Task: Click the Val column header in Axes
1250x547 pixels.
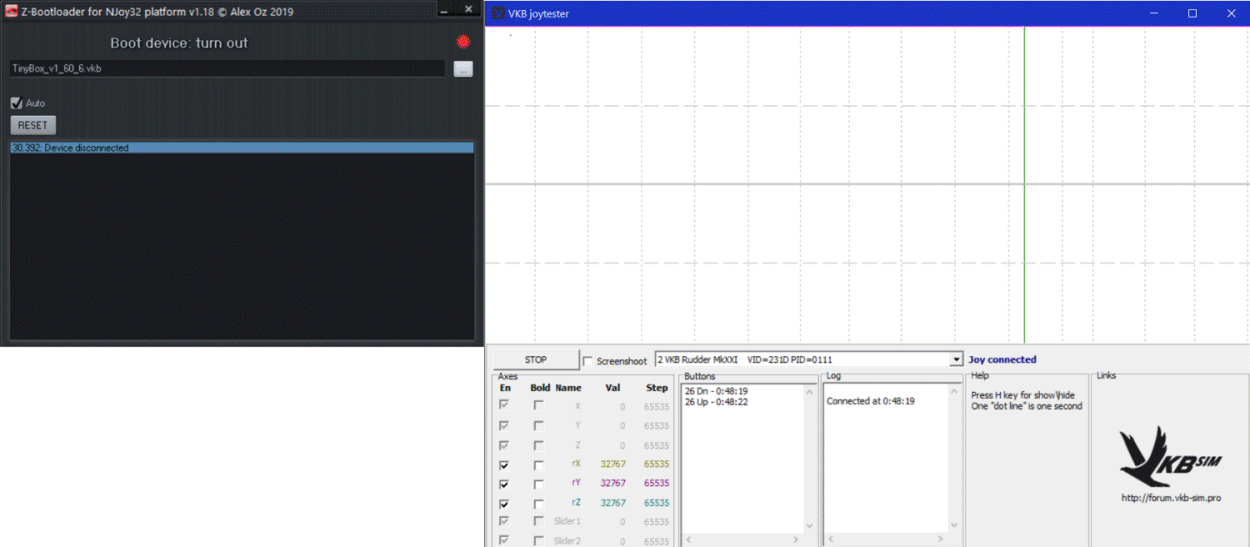Action: (613, 388)
